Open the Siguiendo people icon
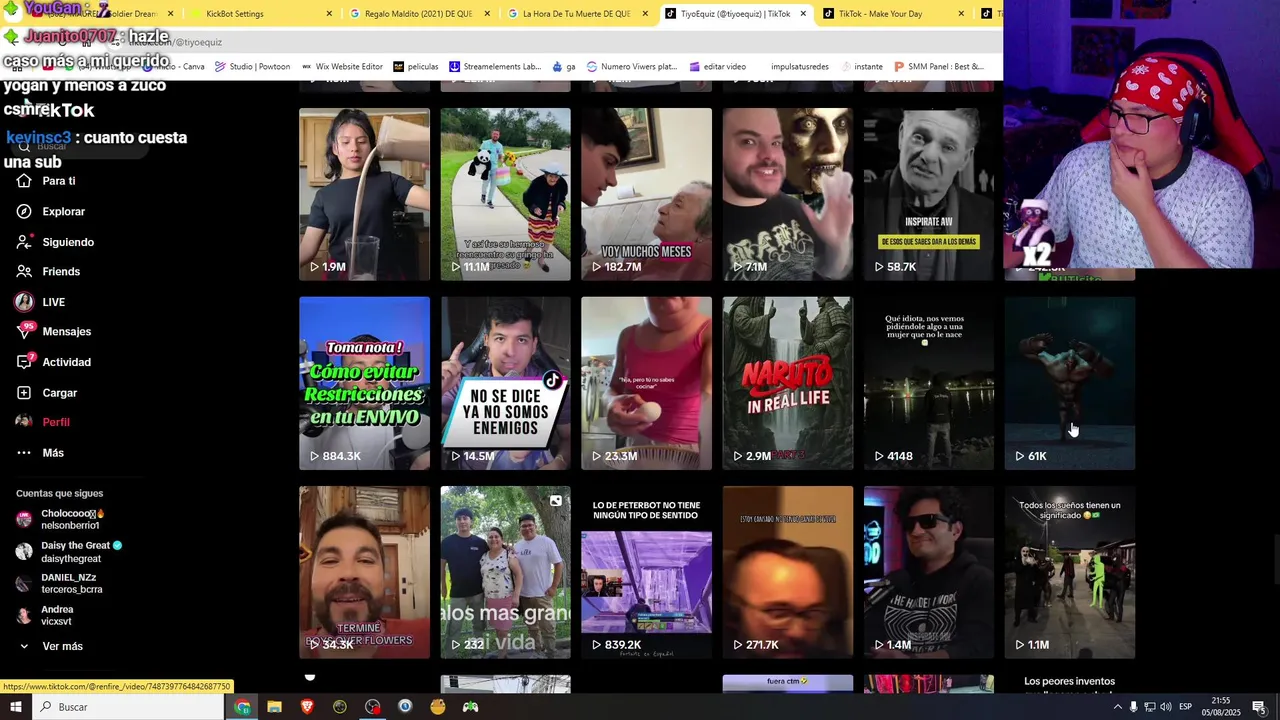Screen dimensions: 1280x720 24,242
